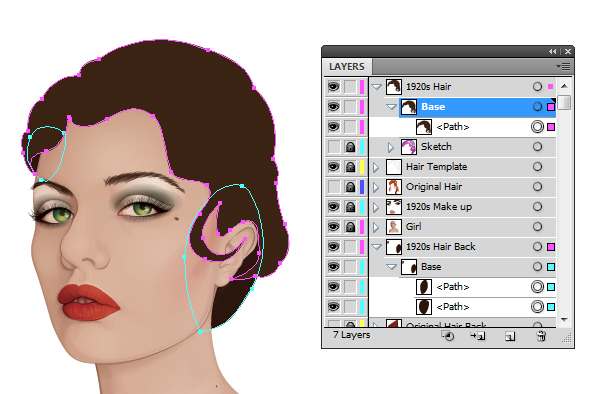Hide the 1920s Hair Back layer
Image resolution: width=595 pixels, height=394 pixels.
point(334,247)
